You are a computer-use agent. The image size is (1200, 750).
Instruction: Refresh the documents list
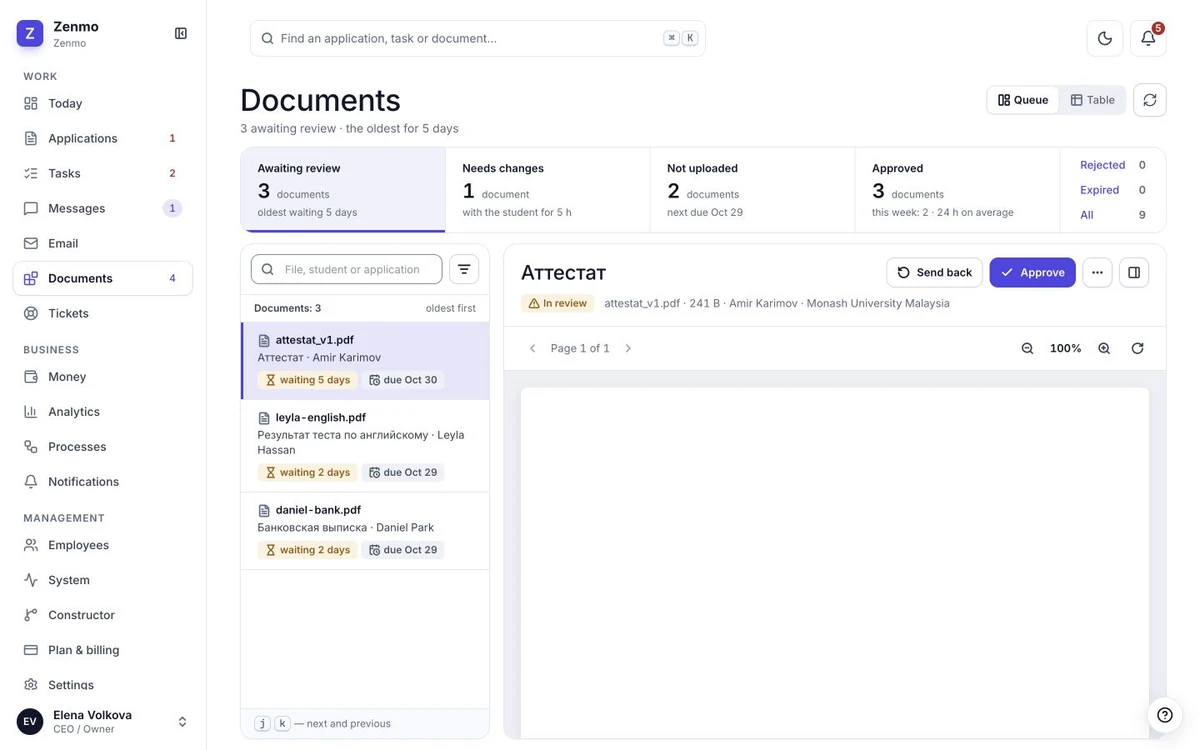pyautogui.click(x=1150, y=100)
